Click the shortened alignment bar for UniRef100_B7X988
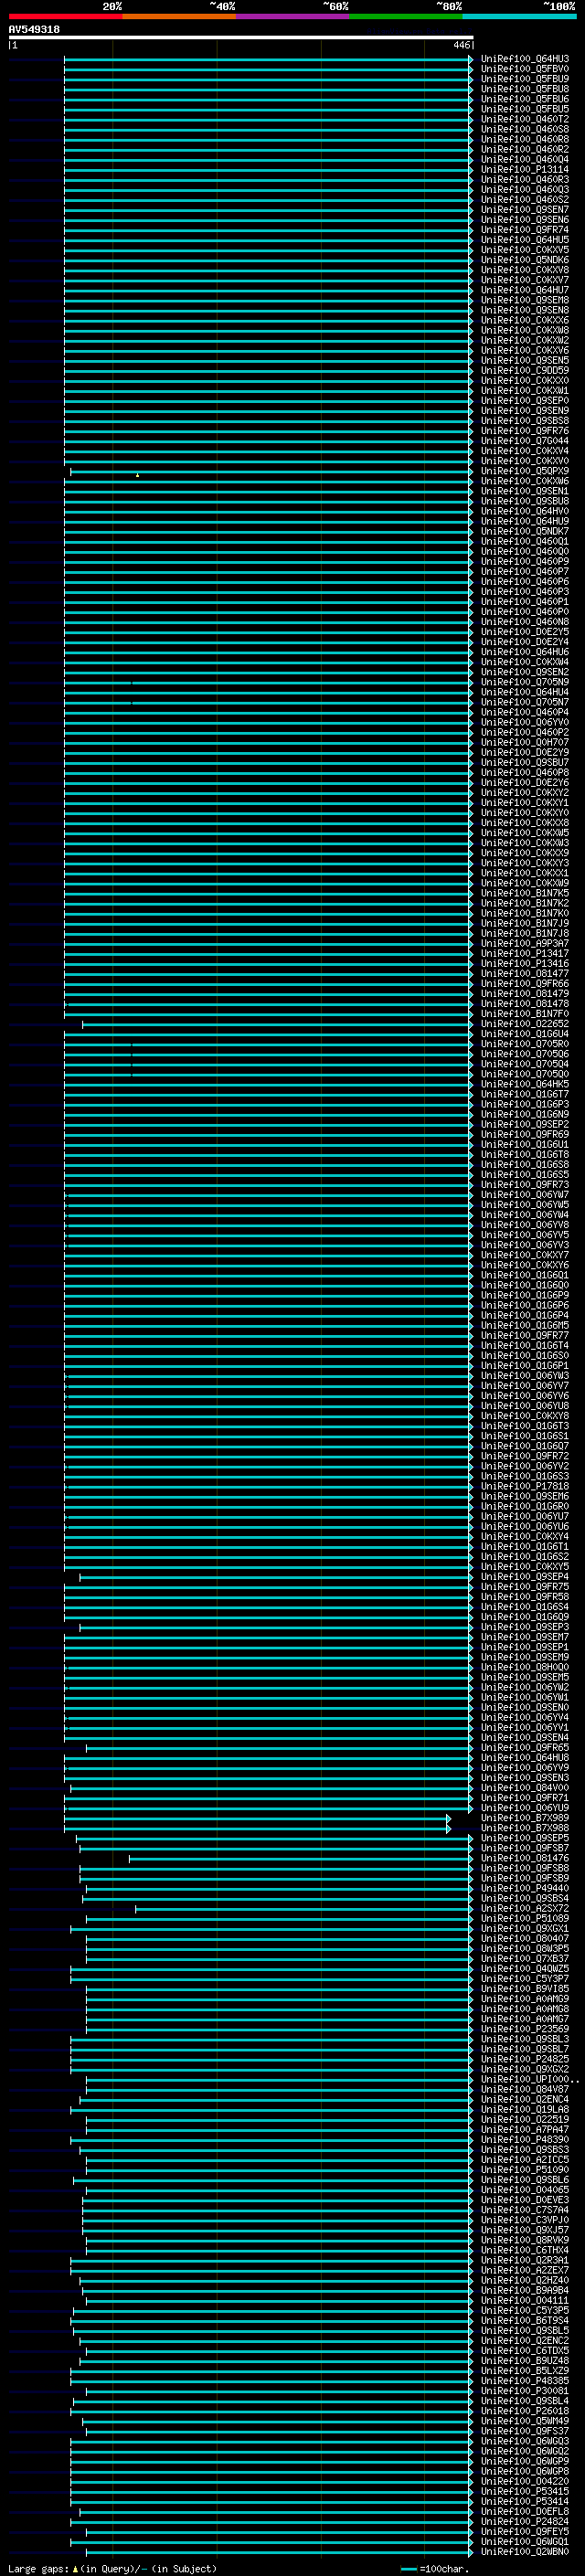 click(257, 1828)
